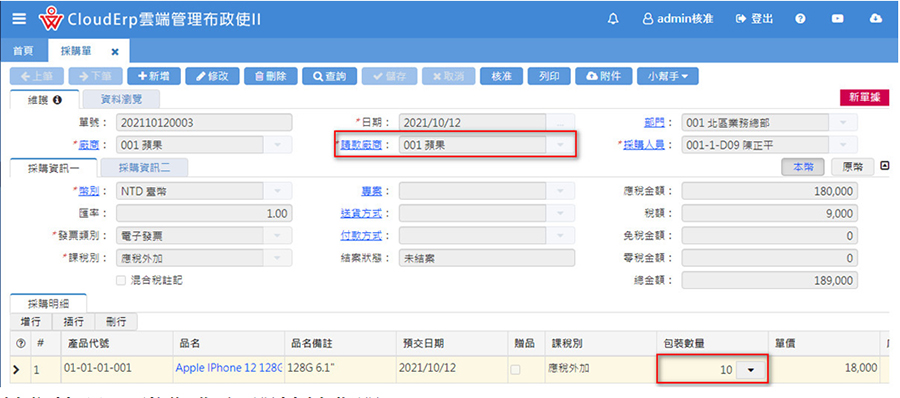Expand the 採購人員 dropdown arrow
The image size is (900, 398).
pyautogui.click(x=843, y=145)
